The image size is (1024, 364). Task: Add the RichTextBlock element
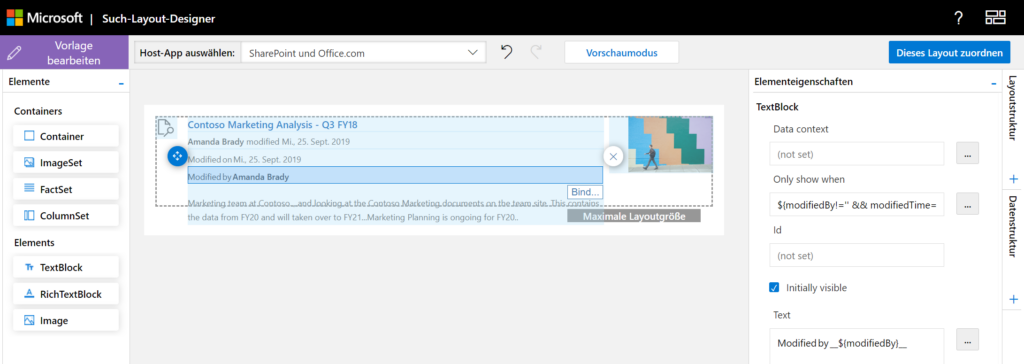[x=65, y=294]
